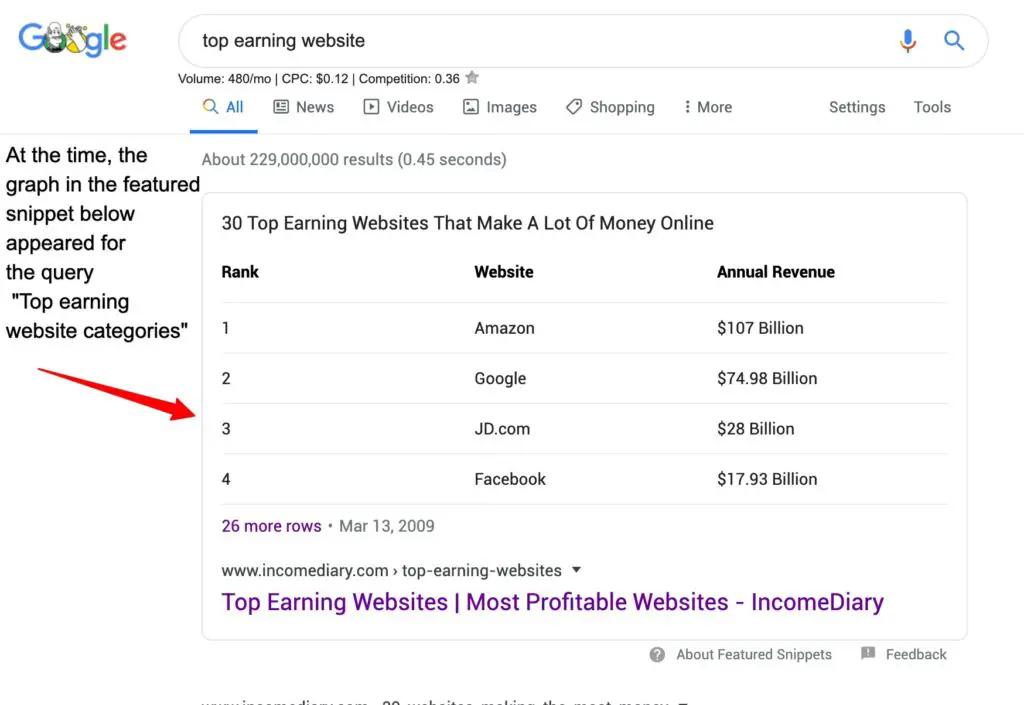1024x705 pixels.
Task: Click the $74.98 Billion revenue value
Action: pyautogui.click(x=767, y=379)
